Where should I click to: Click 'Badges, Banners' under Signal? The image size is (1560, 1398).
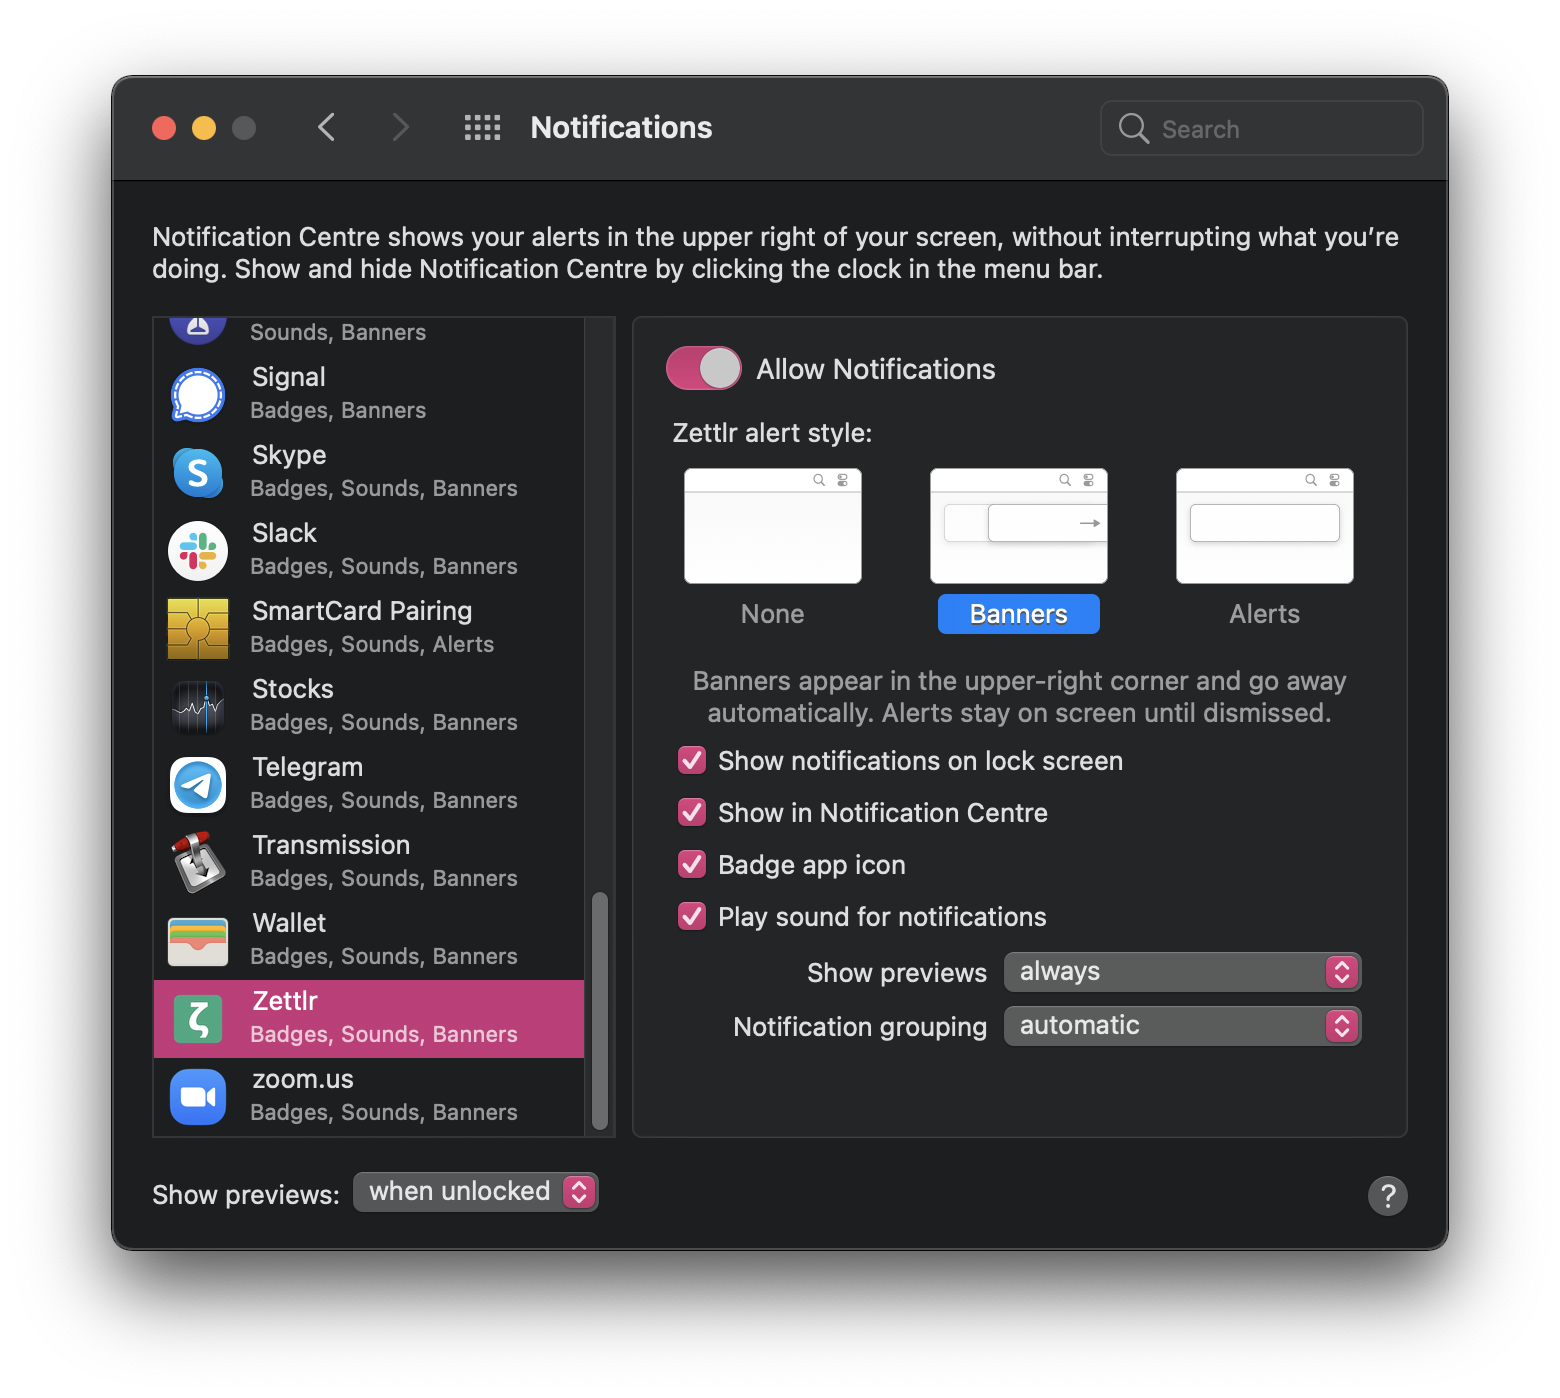(338, 410)
